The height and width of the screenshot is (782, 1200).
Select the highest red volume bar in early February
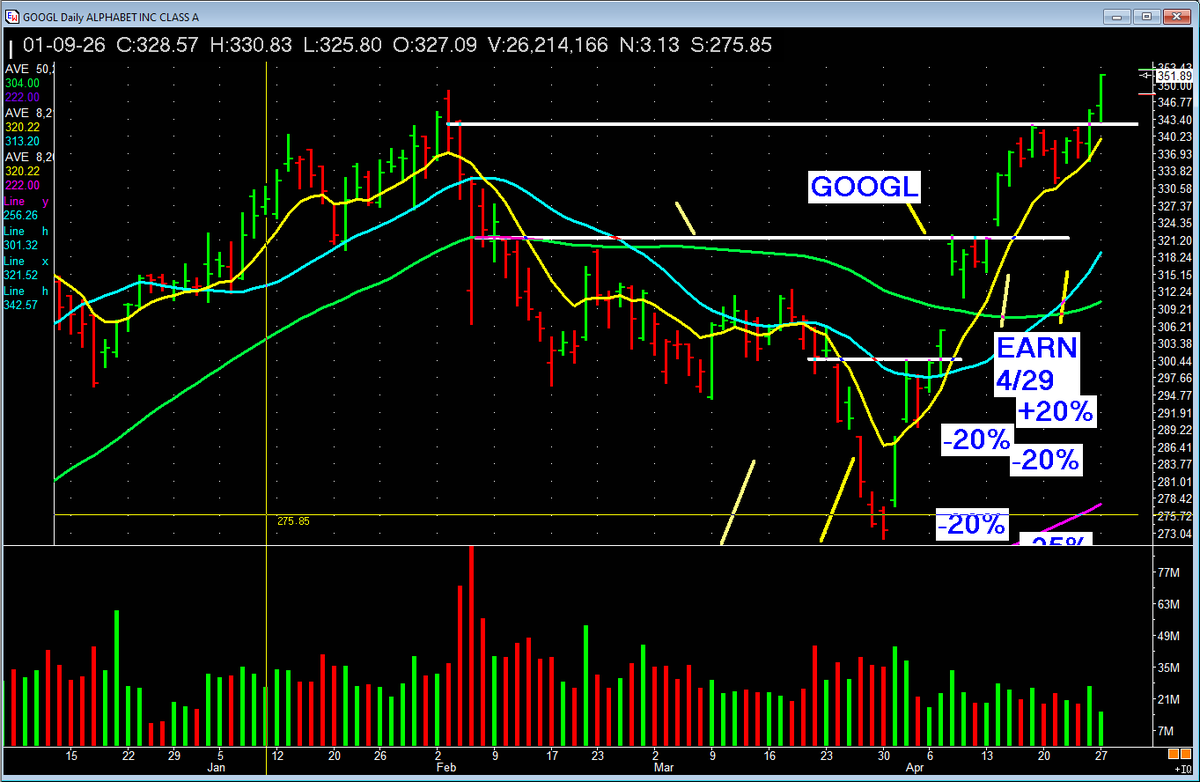471,647
